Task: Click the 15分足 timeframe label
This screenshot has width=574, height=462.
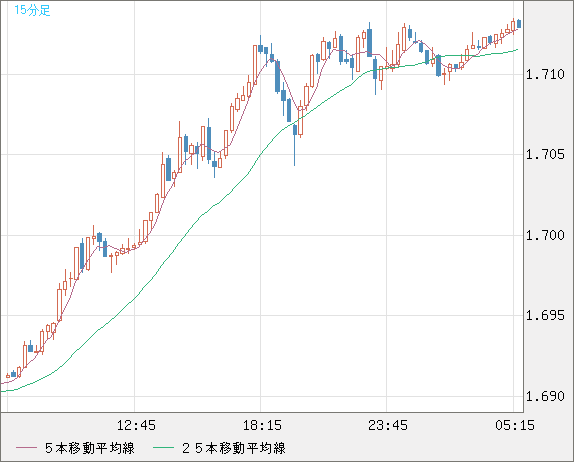Action: [x=32, y=10]
